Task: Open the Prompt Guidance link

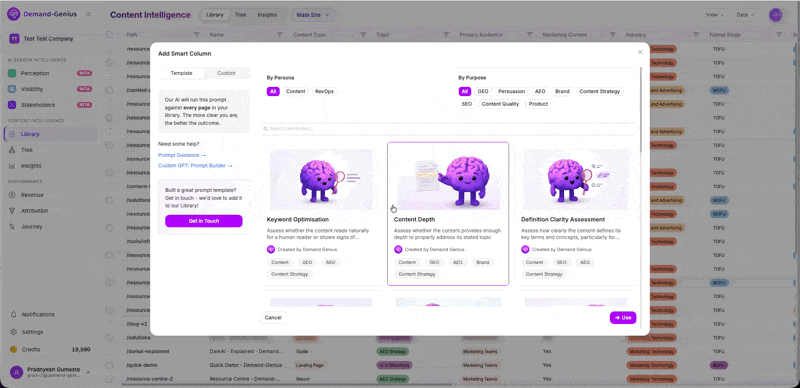Action: 182,155
